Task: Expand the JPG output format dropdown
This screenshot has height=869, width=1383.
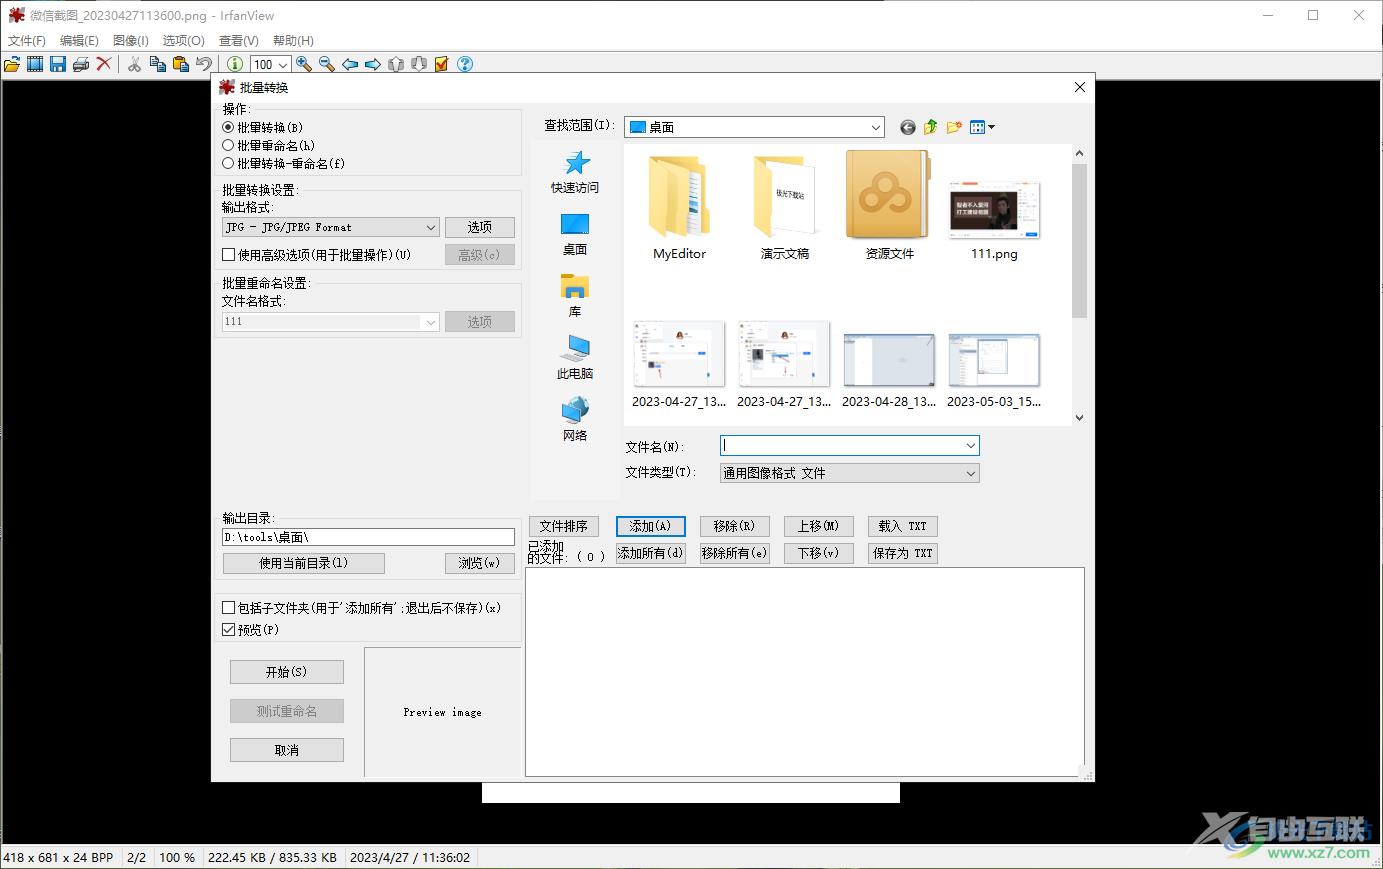Action: click(x=431, y=228)
